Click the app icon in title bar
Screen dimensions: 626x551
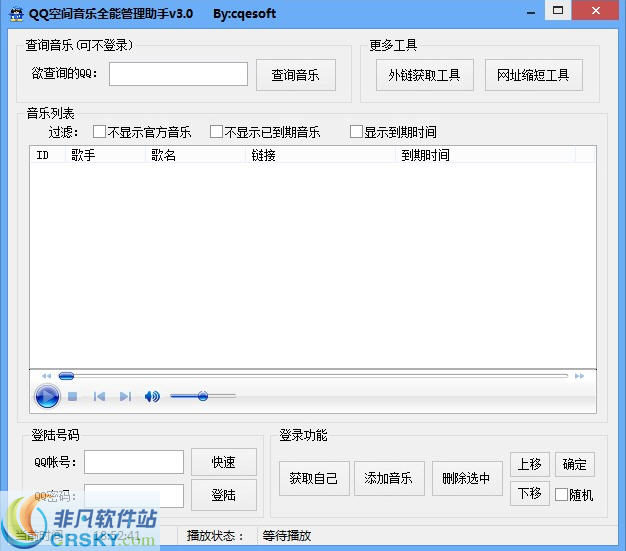tap(16, 14)
